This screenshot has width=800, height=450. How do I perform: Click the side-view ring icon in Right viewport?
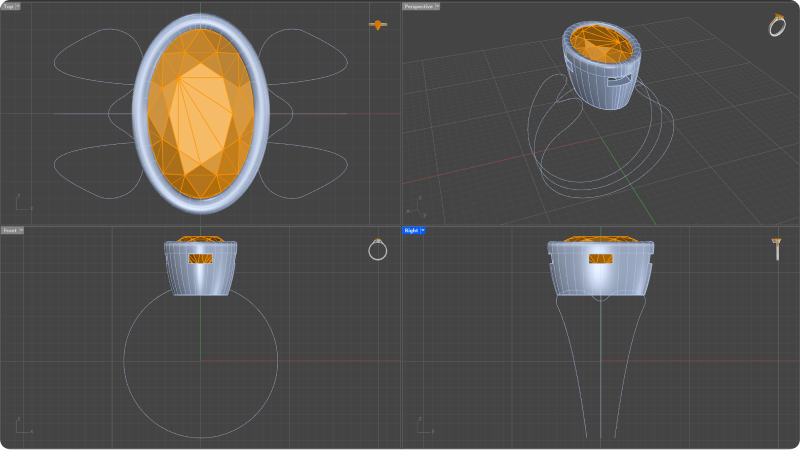click(777, 249)
